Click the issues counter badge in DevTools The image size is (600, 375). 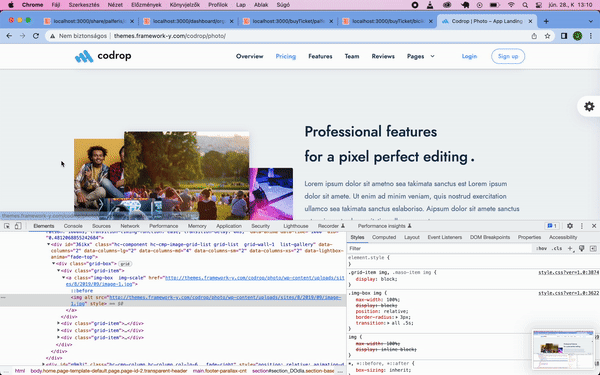click(552, 226)
